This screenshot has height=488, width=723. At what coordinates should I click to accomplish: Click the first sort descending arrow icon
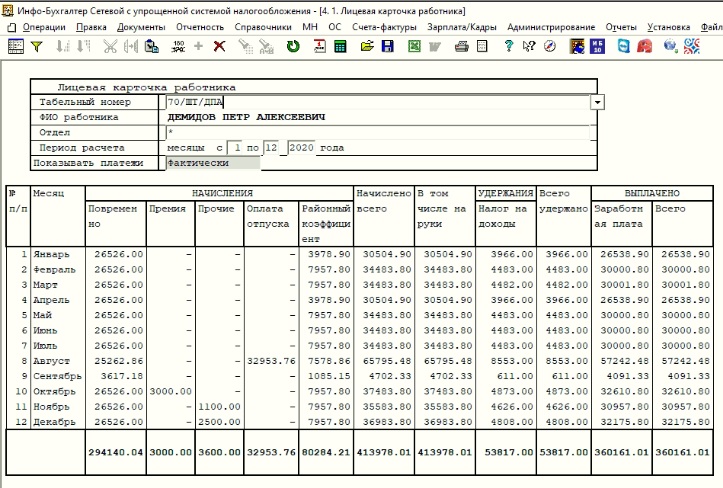point(63,46)
